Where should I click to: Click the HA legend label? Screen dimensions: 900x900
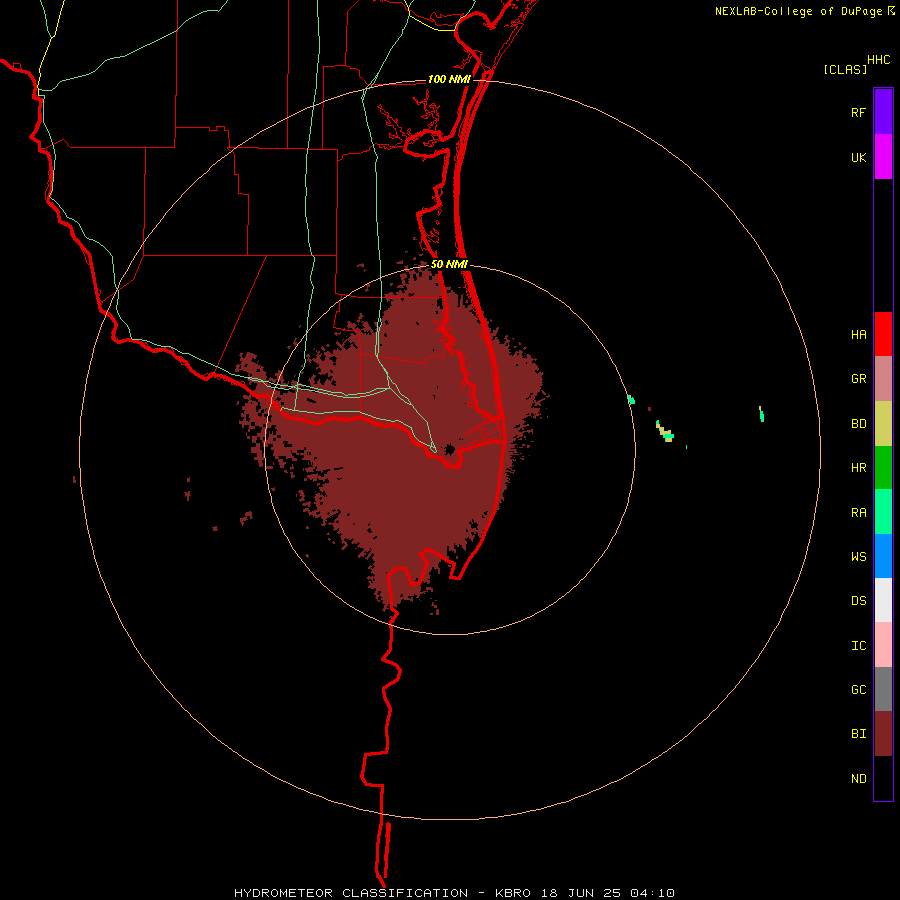(x=858, y=335)
